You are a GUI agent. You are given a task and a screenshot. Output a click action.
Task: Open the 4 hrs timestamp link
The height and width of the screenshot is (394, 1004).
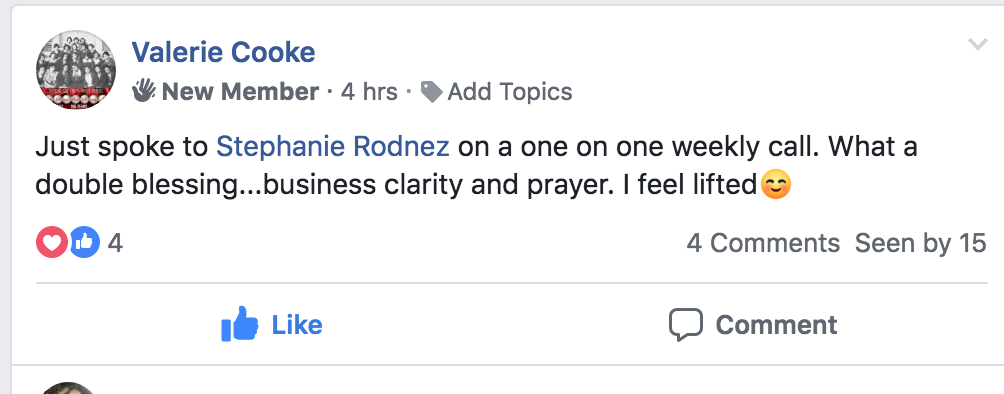[x=369, y=92]
